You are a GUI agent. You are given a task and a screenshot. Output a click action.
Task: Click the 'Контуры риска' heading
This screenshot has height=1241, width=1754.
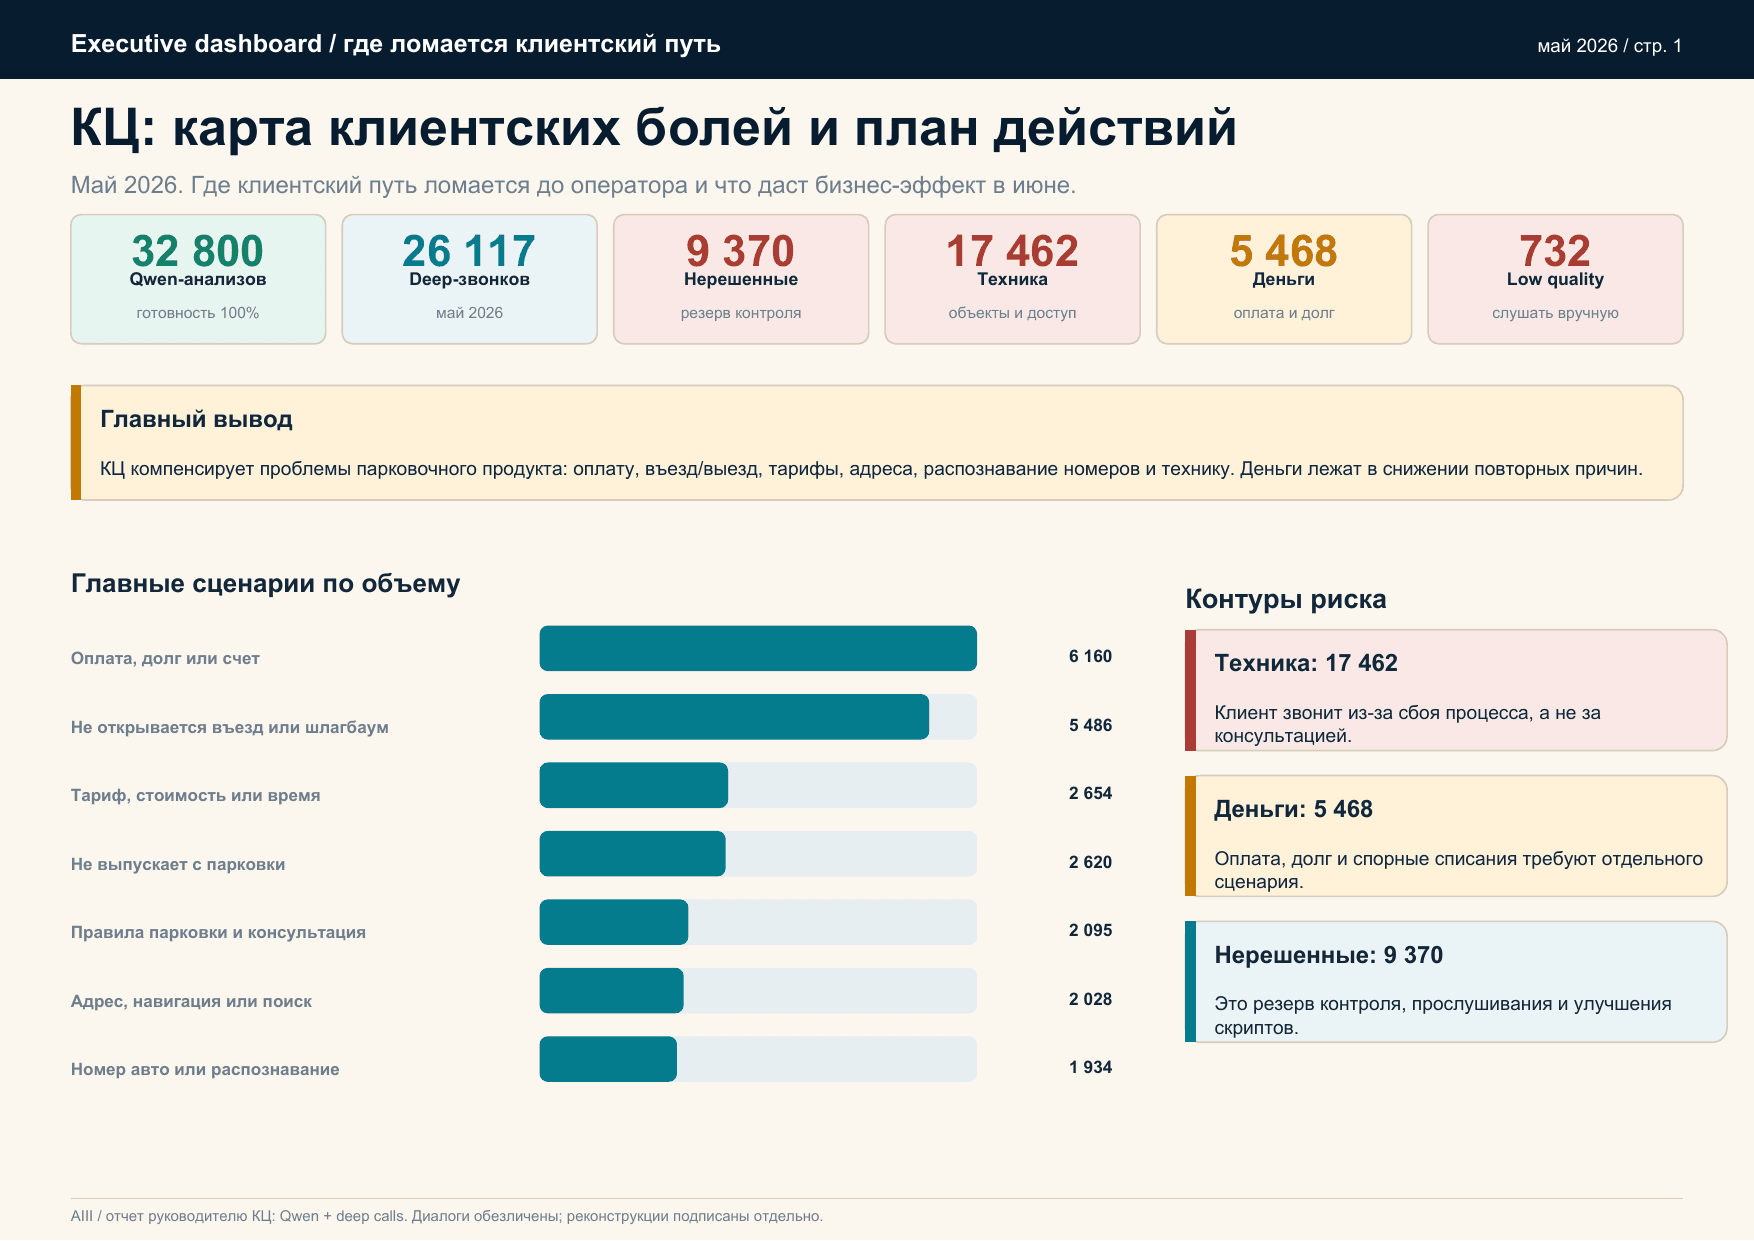click(1286, 599)
